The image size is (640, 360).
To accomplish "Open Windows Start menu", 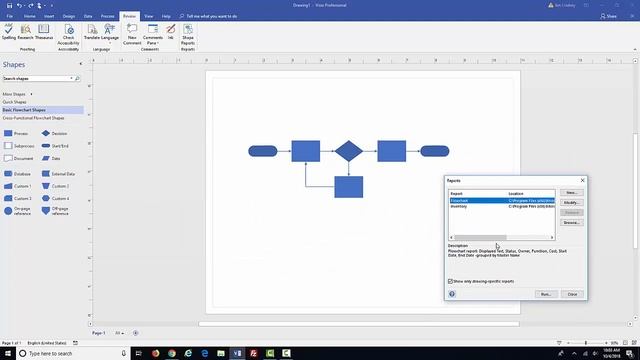I will pyautogui.click(x=8, y=353).
